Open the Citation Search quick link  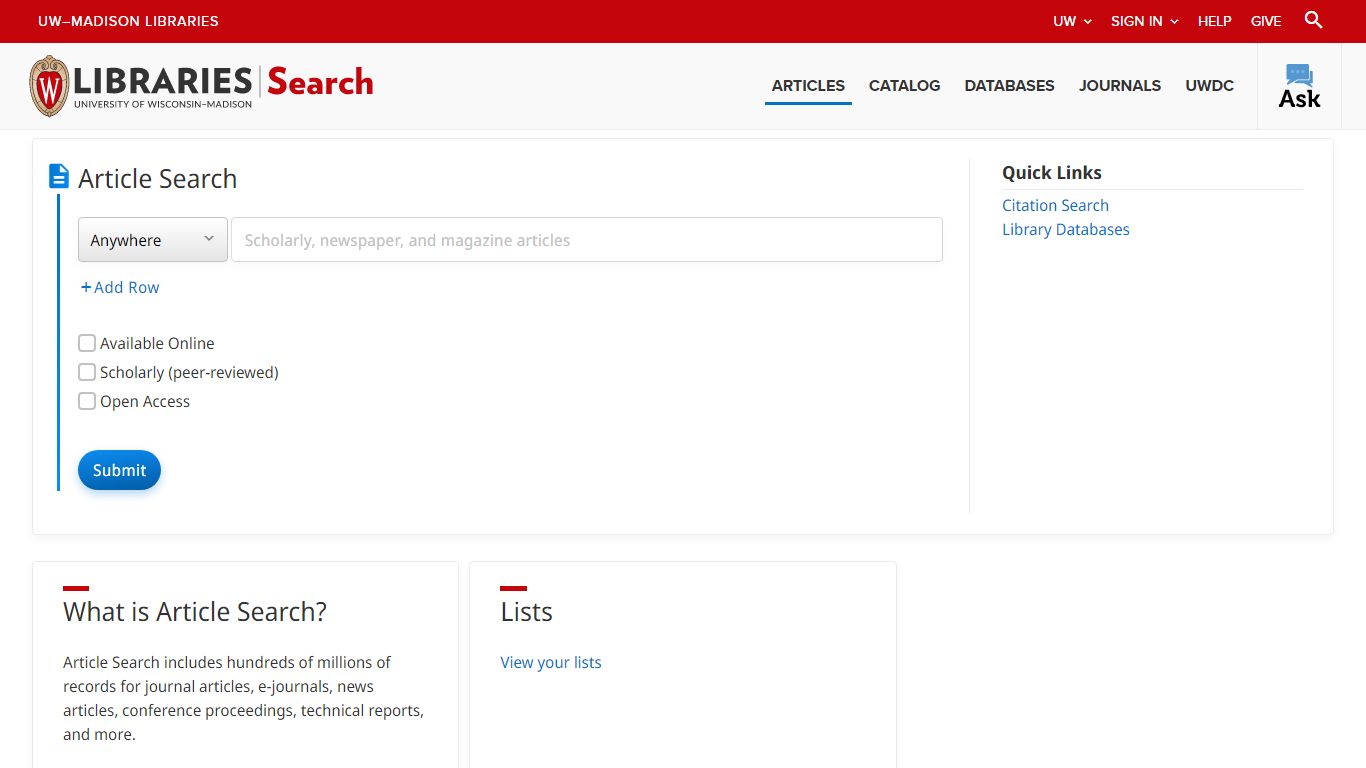[x=1055, y=205]
